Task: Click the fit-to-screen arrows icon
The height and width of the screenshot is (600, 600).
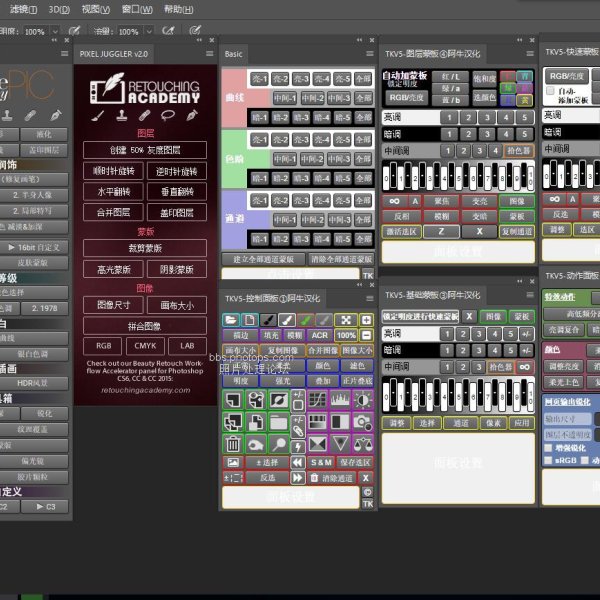Action: (x=346, y=320)
